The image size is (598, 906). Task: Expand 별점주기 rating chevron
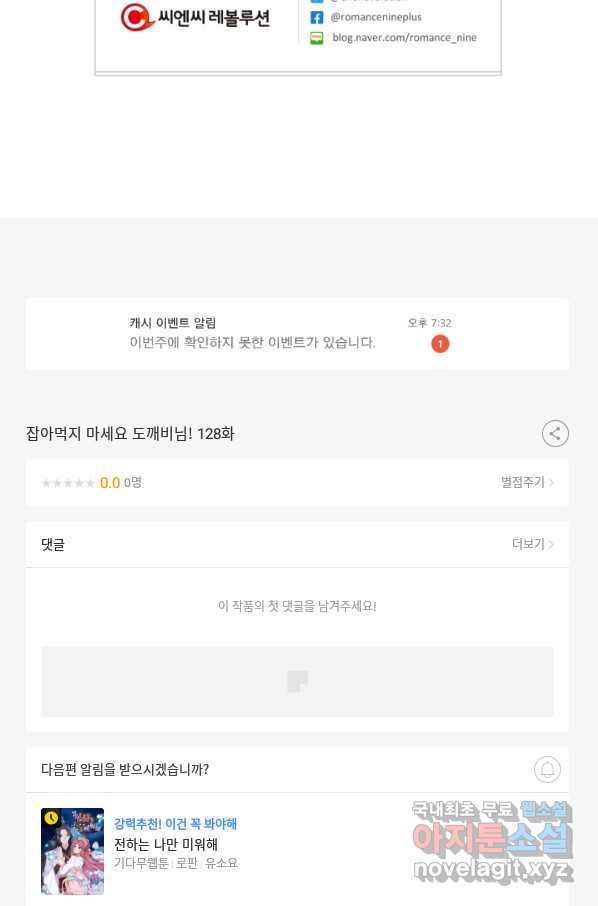pos(551,482)
